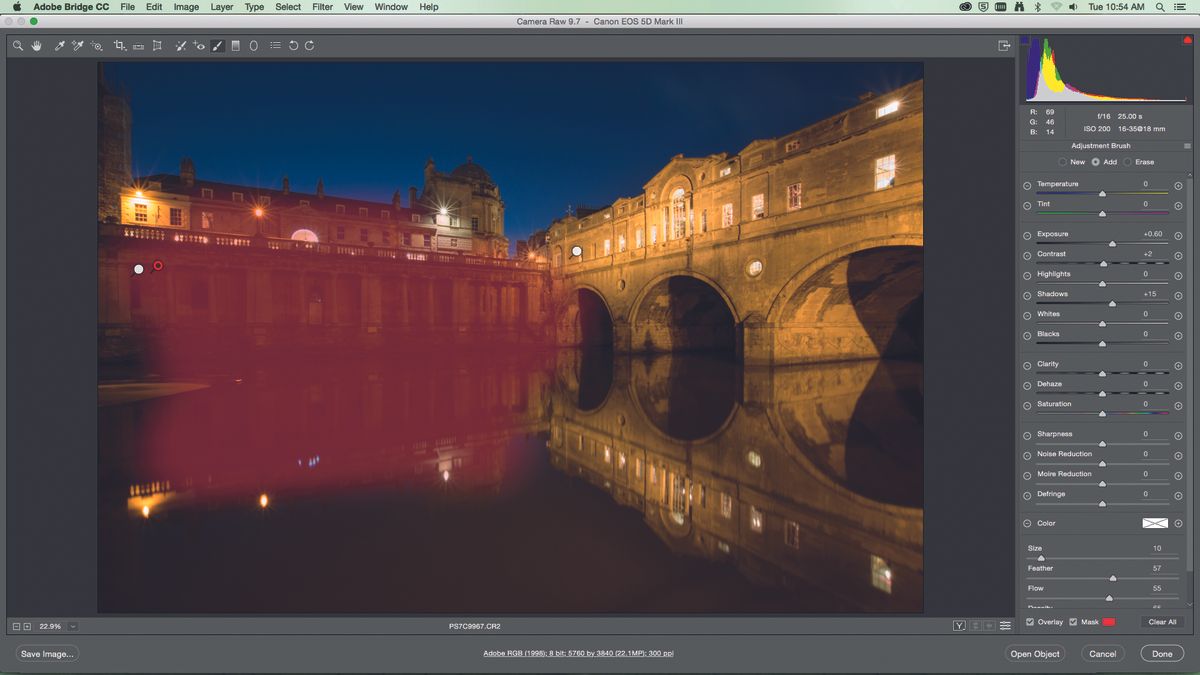Open the Adjustment Brush panel flyout menu
The height and width of the screenshot is (675, 1200).
(1188, 145)
